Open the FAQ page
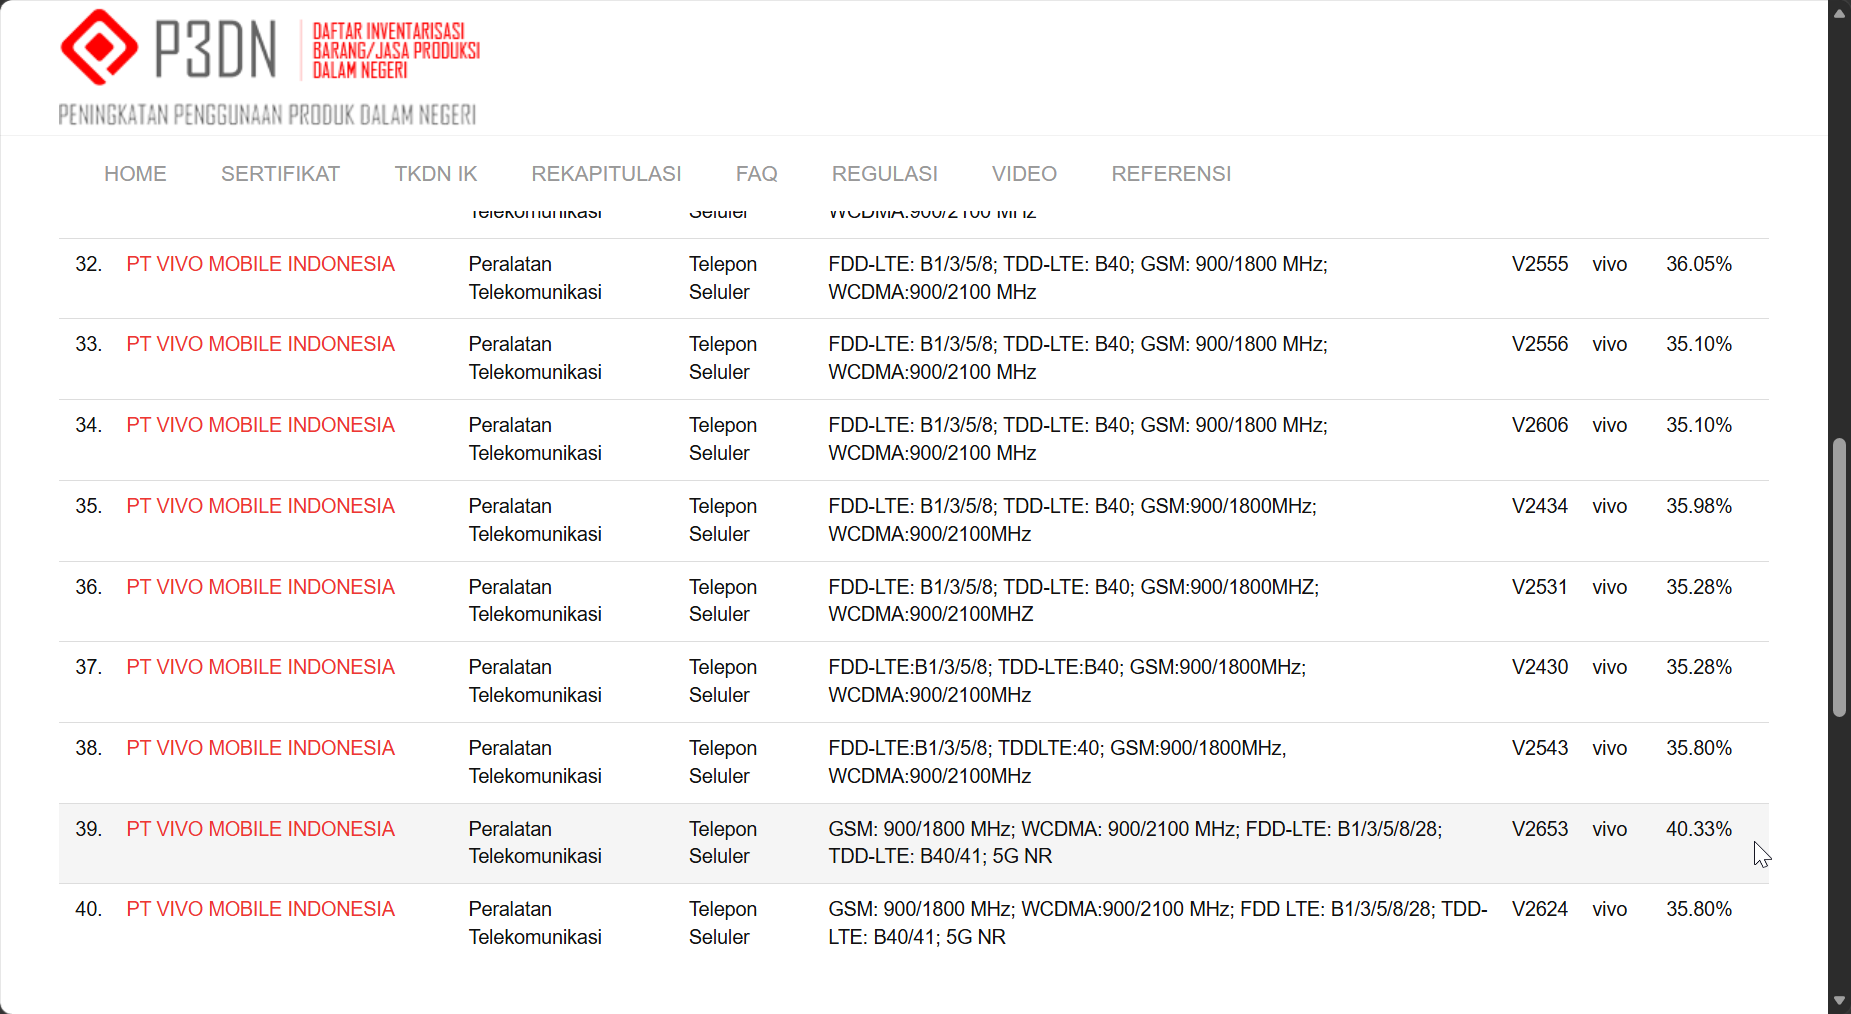 [756, 174]
